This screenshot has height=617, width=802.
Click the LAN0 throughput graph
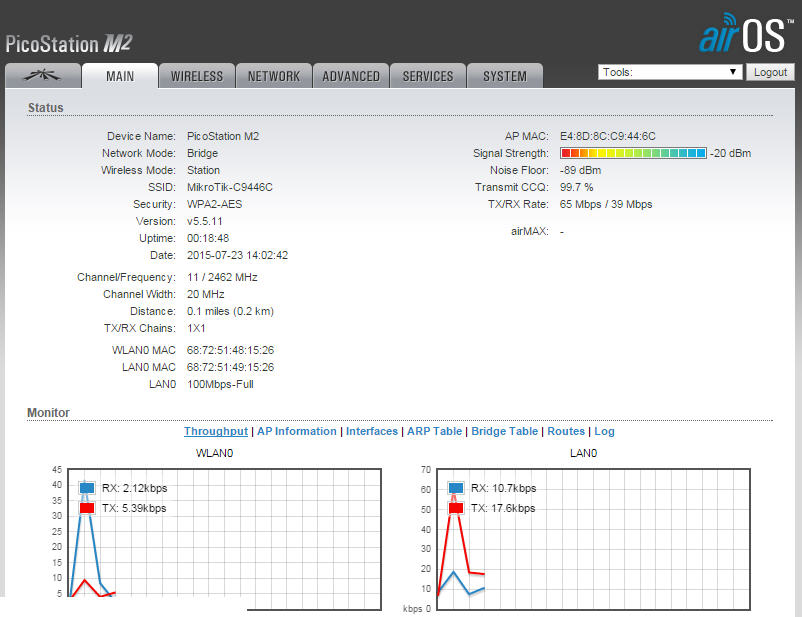[593, 539]
